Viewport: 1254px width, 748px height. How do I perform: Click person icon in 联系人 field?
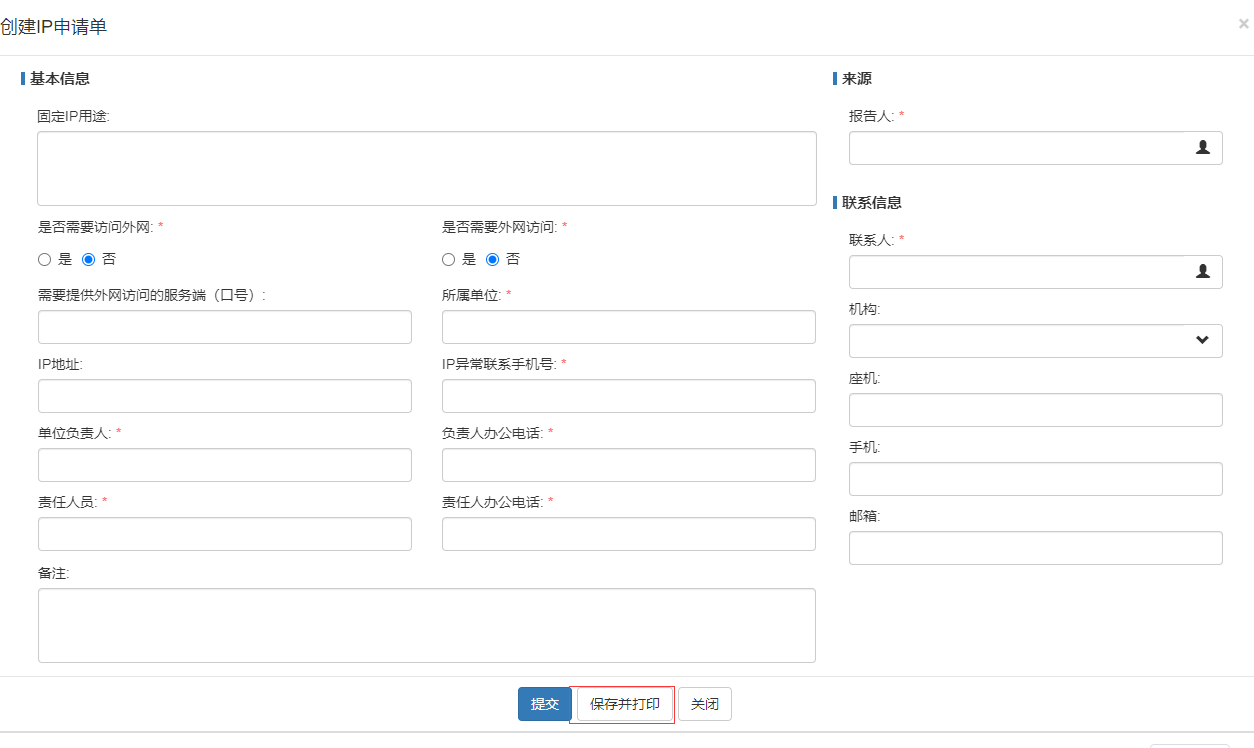point(1202,272)
